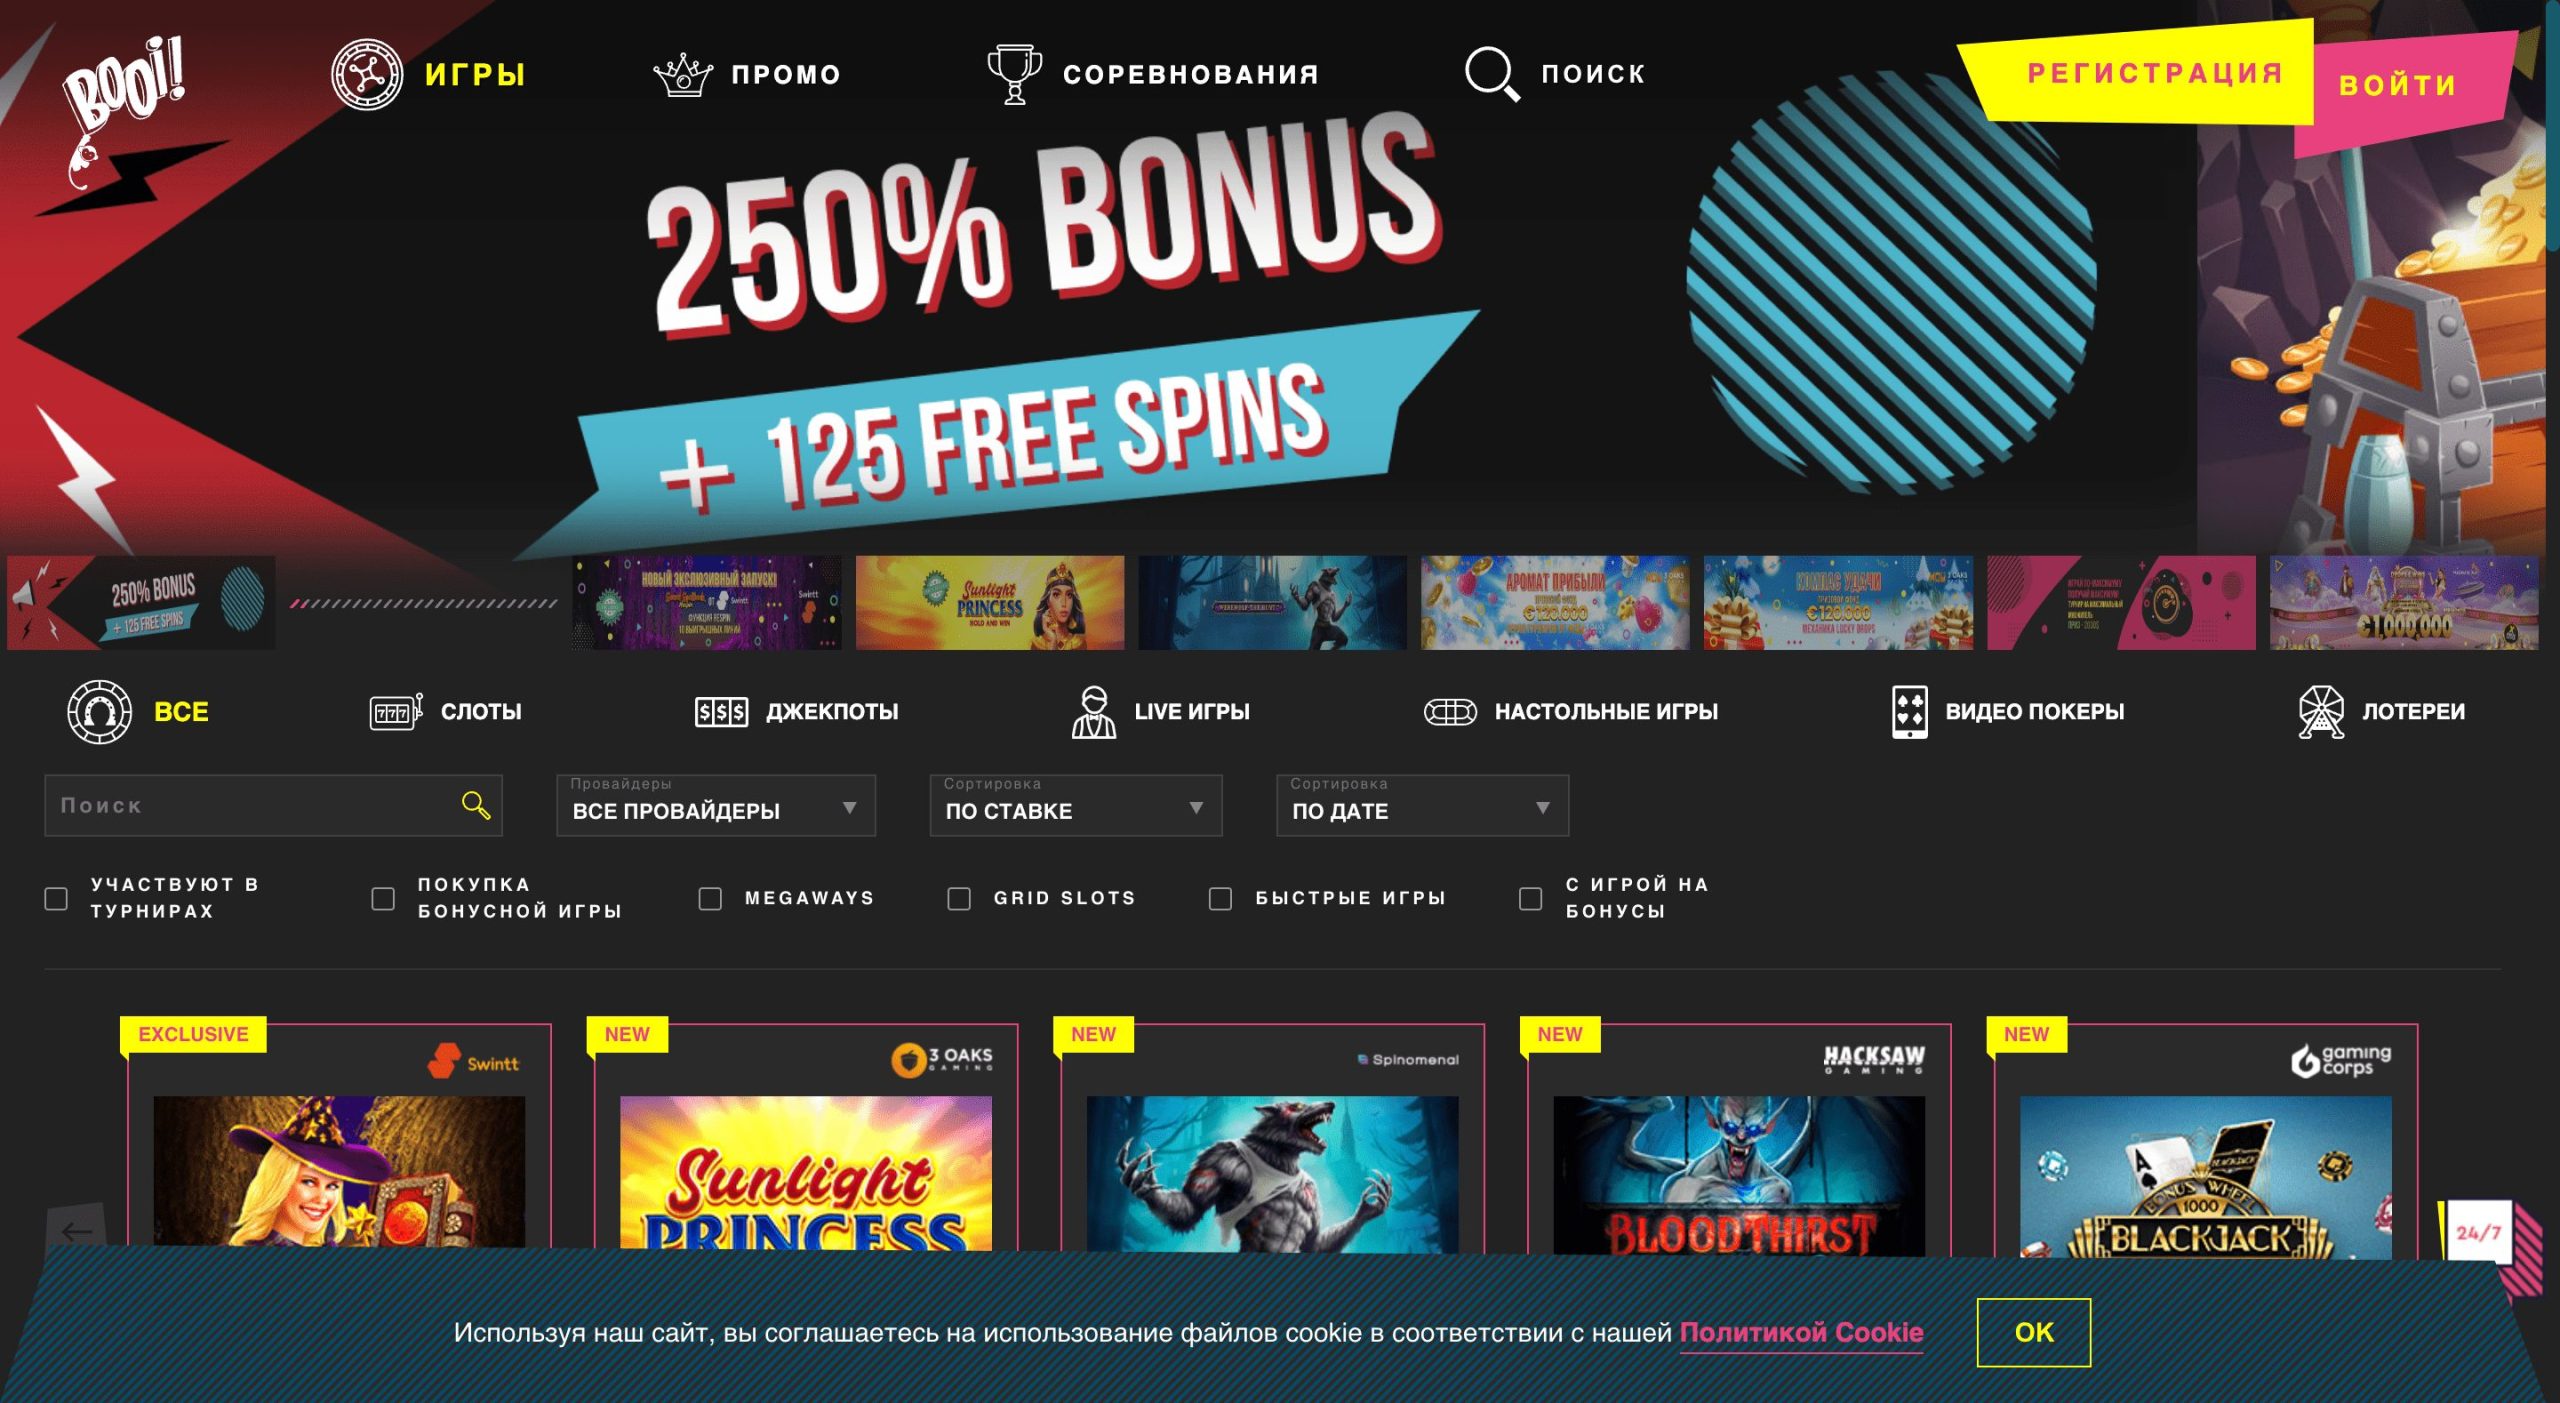The image size is (2560, 1403).
Task: Select the Настольные игры category tab
Action: tap(1571, 712)
